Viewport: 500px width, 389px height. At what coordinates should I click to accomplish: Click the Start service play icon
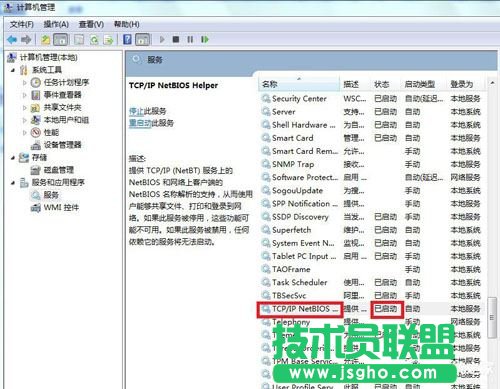click(x=162, y=40)
